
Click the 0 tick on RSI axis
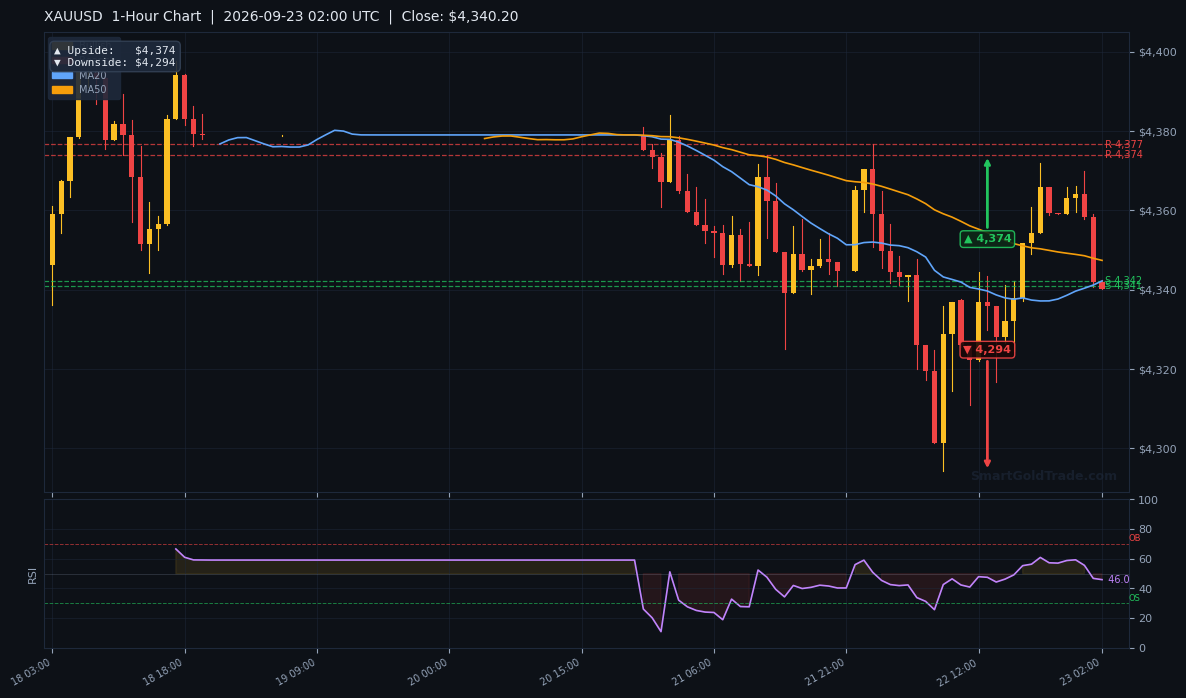click(1142, 648)
